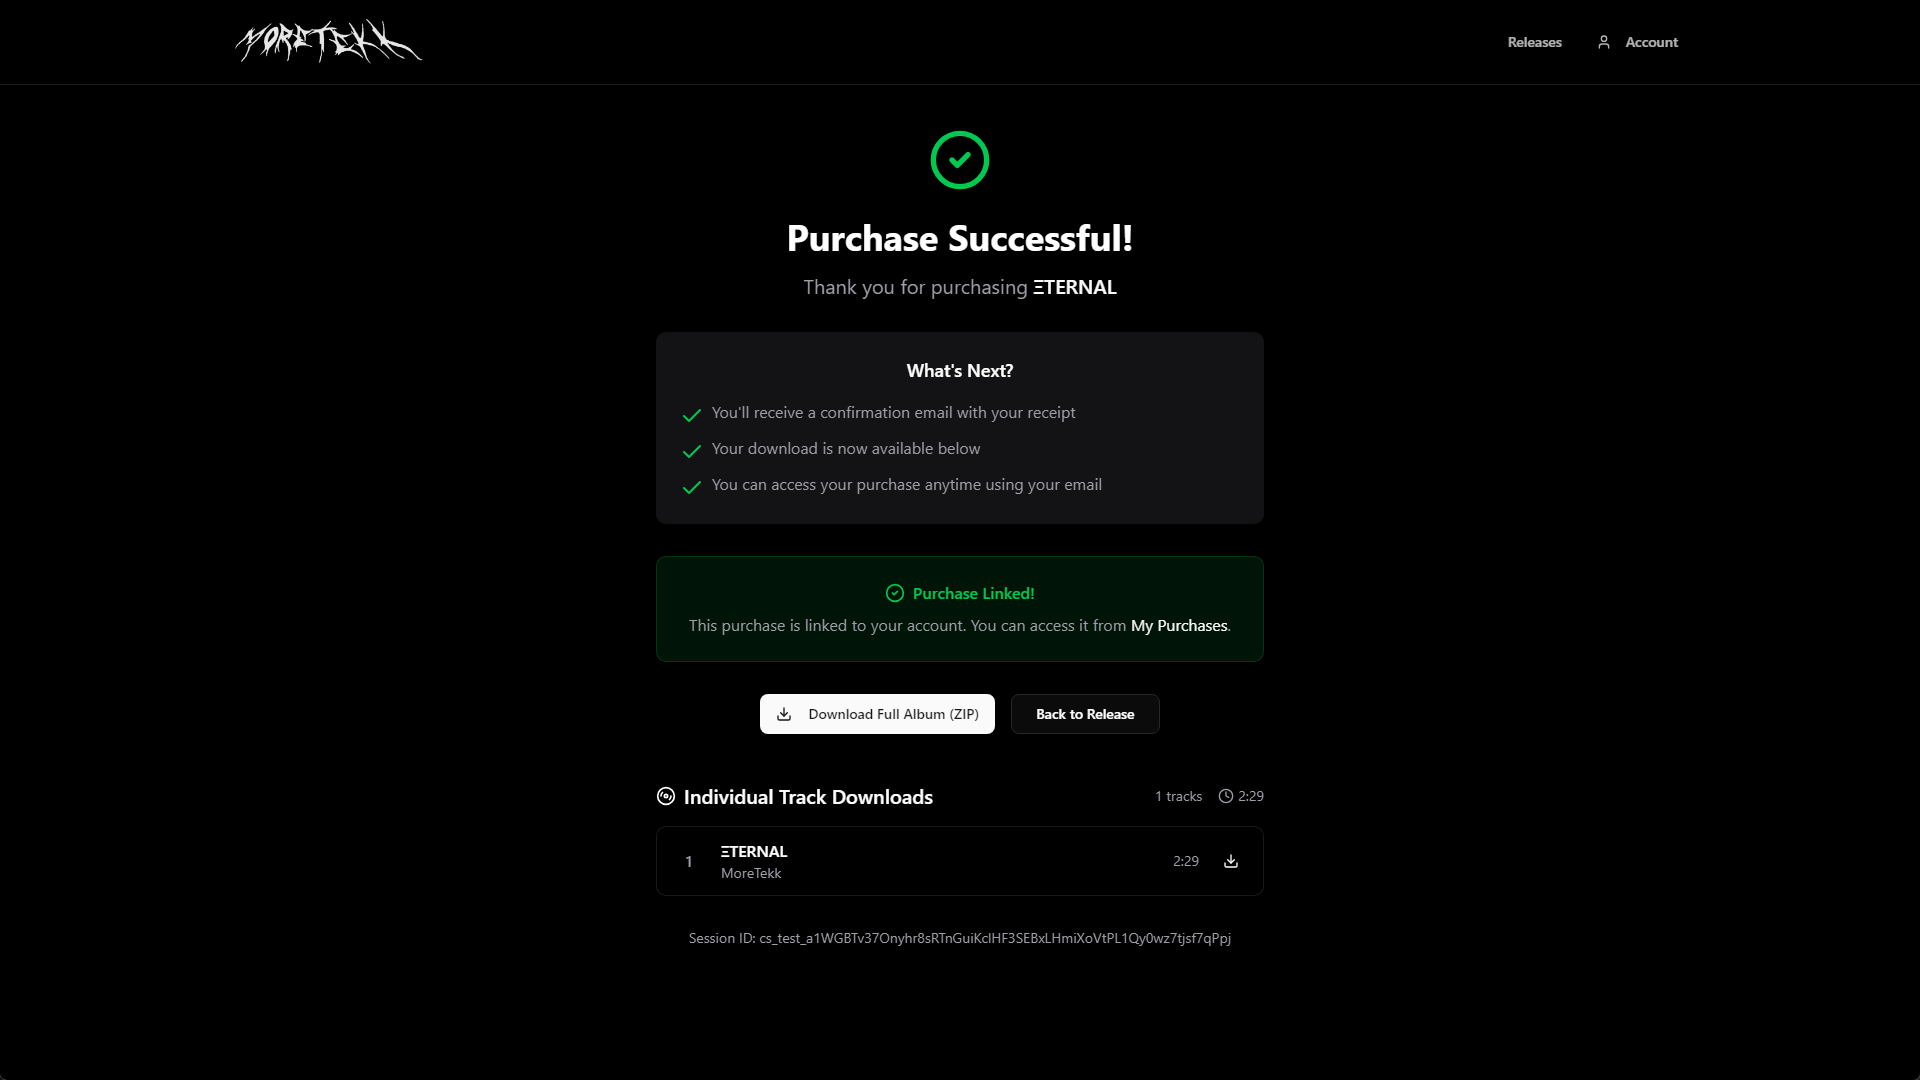This screenshot has height=1080, width=1920.
Task: Click the green success checkmark circle icon
Action: point(959,160)
